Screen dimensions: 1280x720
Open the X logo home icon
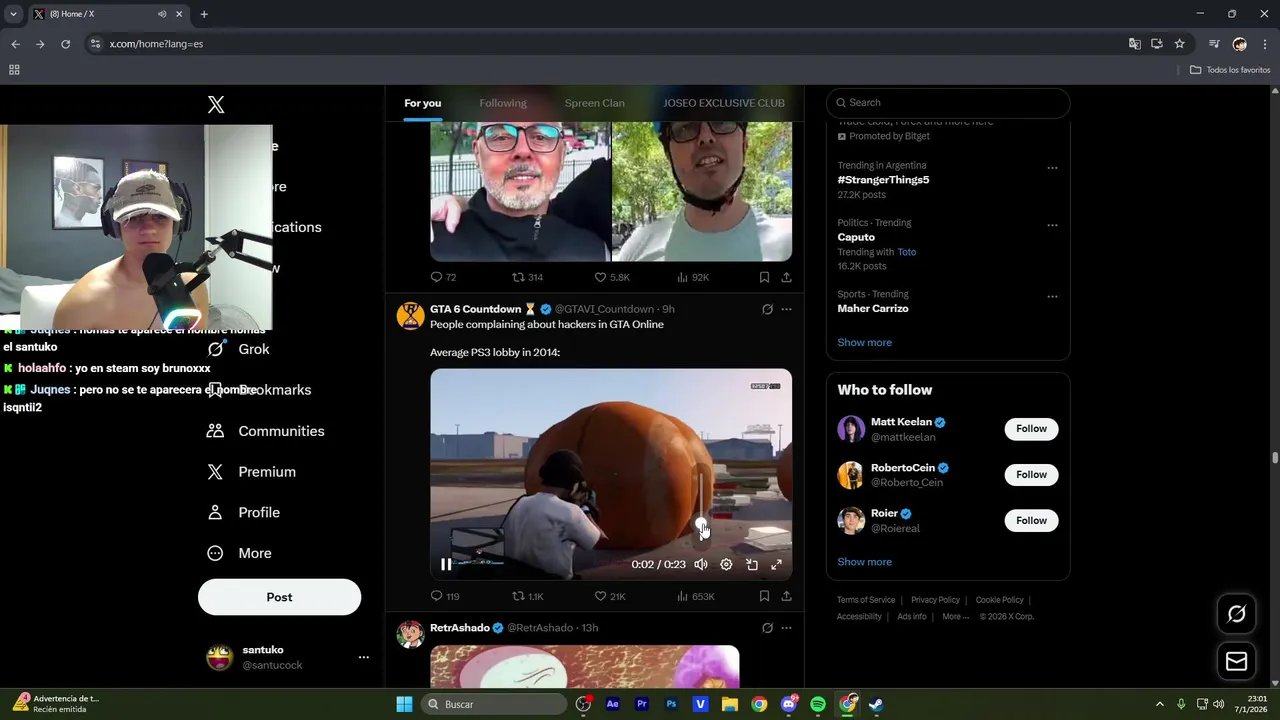(216, 105)
